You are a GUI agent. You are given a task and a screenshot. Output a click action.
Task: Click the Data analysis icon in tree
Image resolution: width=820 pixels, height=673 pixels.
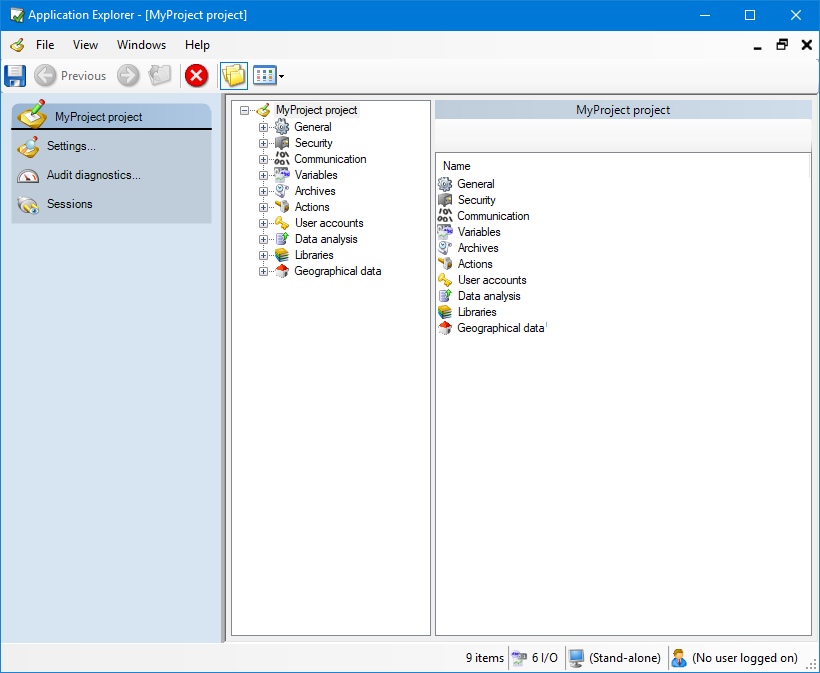[x=282, y=239]
